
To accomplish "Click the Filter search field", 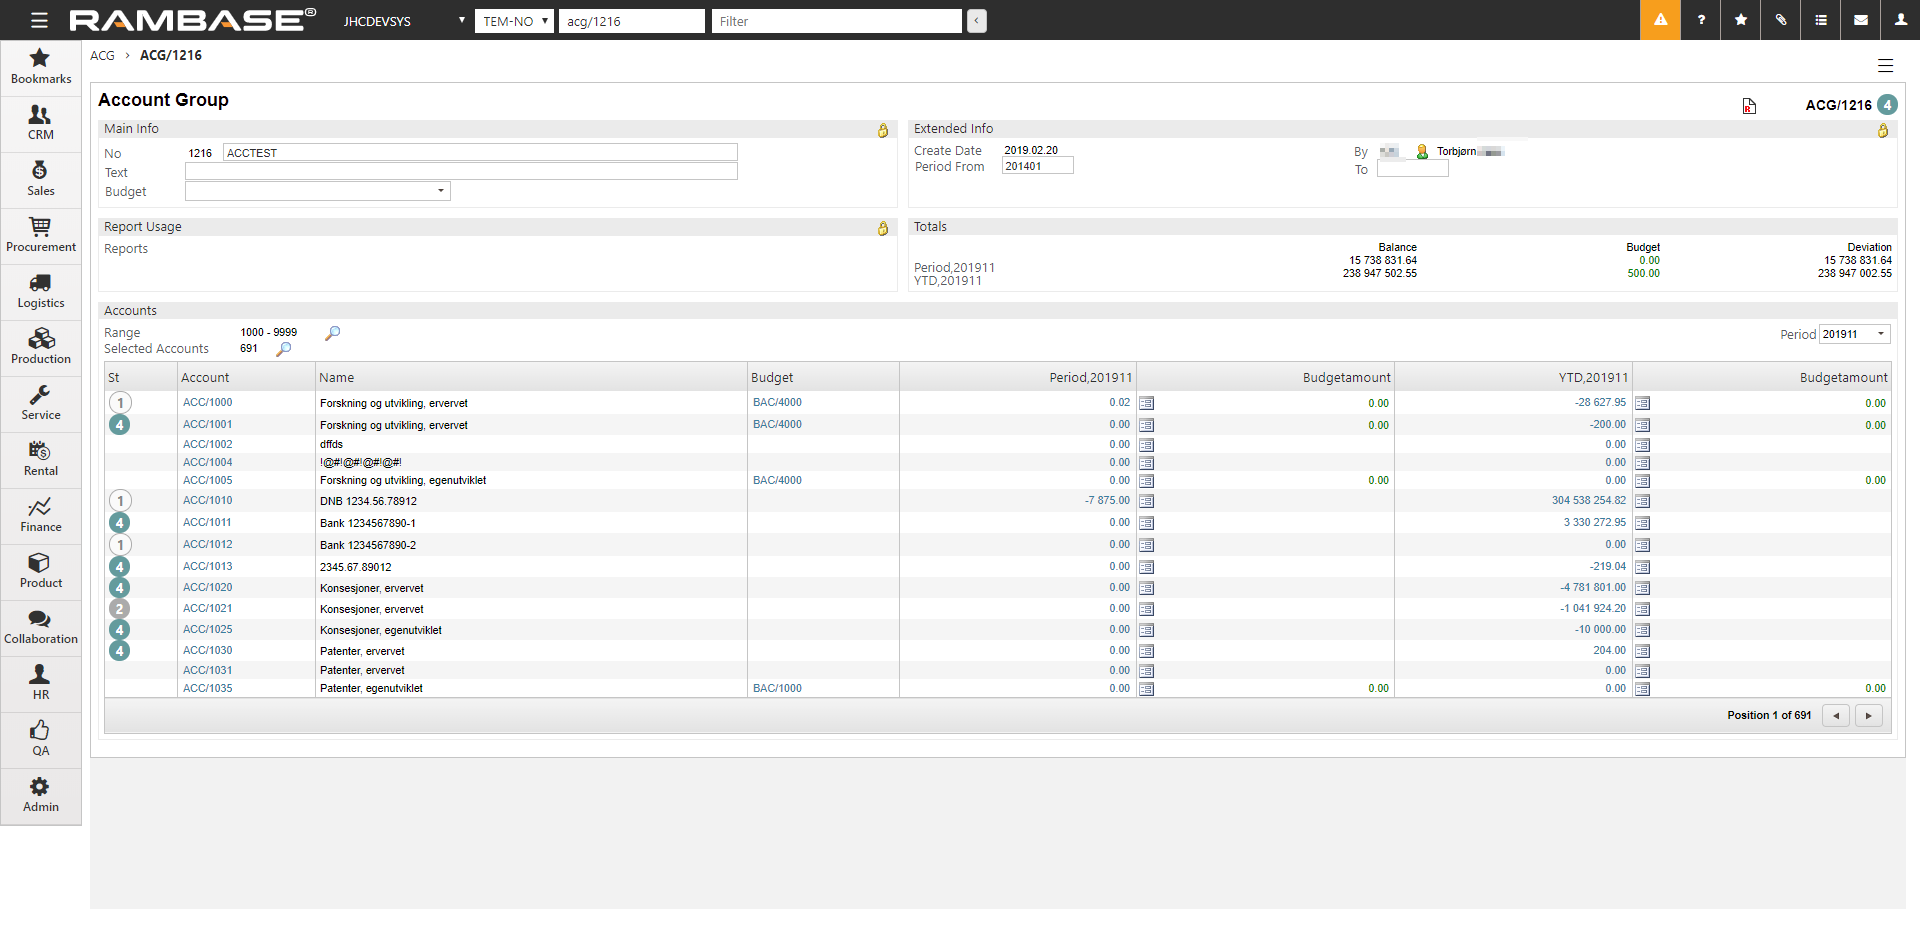I will click(836, 21).
